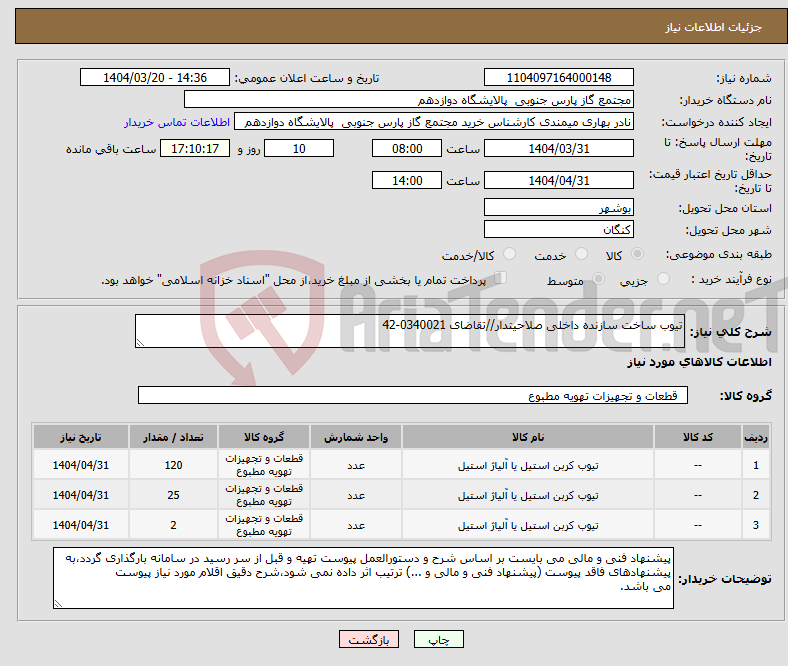Image resolution: width=788 pixels, height=666 pixels.
Task: Click the row number 2 cell
Action: tap(756, 496)
